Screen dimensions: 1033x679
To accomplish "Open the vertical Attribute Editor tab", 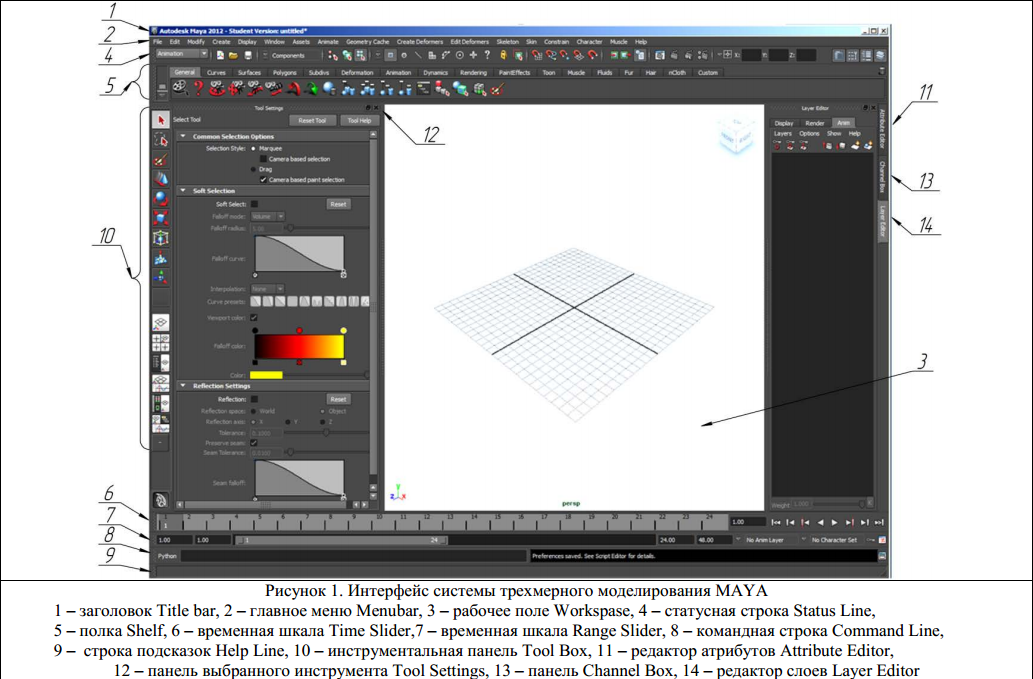I will (x=882, y=128).
